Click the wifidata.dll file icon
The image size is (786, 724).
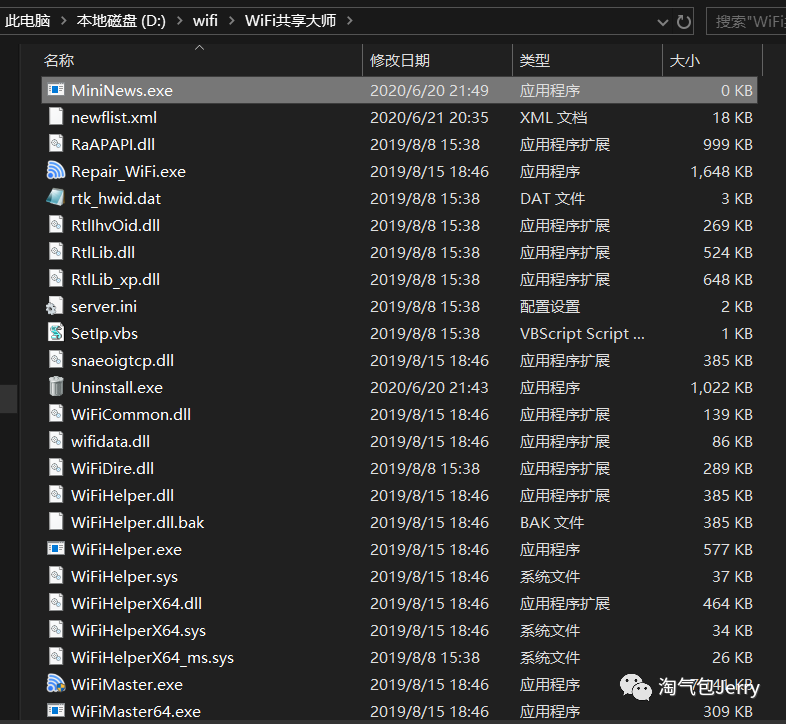tap(56, 441)
